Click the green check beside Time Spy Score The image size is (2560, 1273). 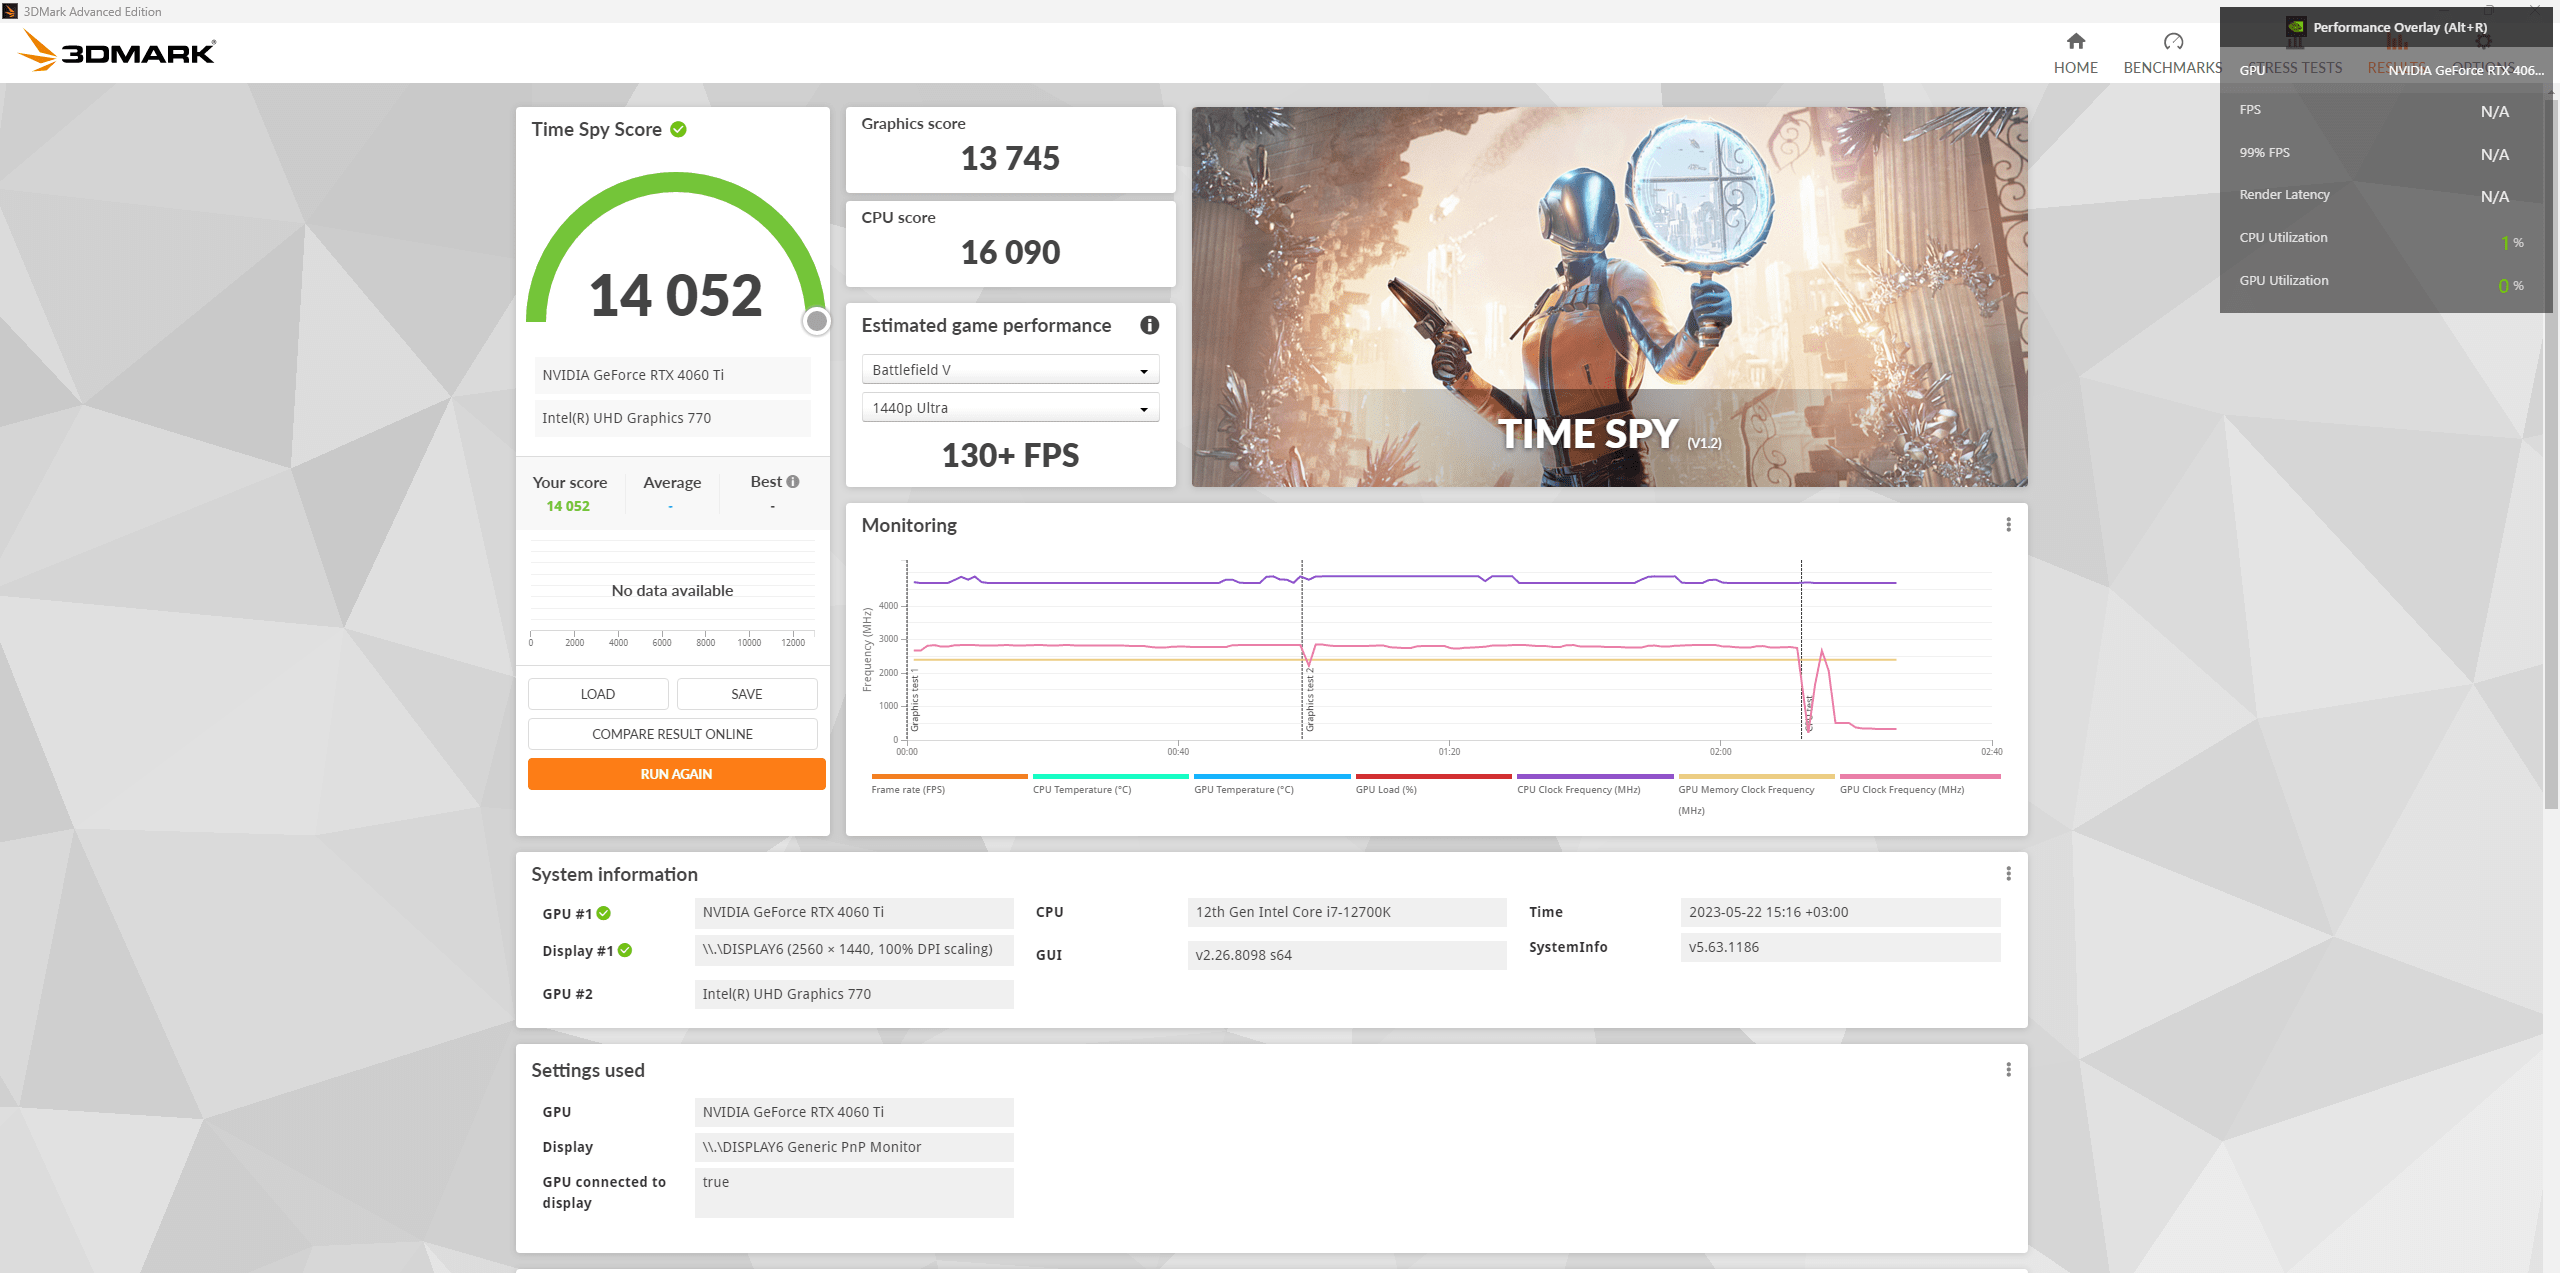678,130
